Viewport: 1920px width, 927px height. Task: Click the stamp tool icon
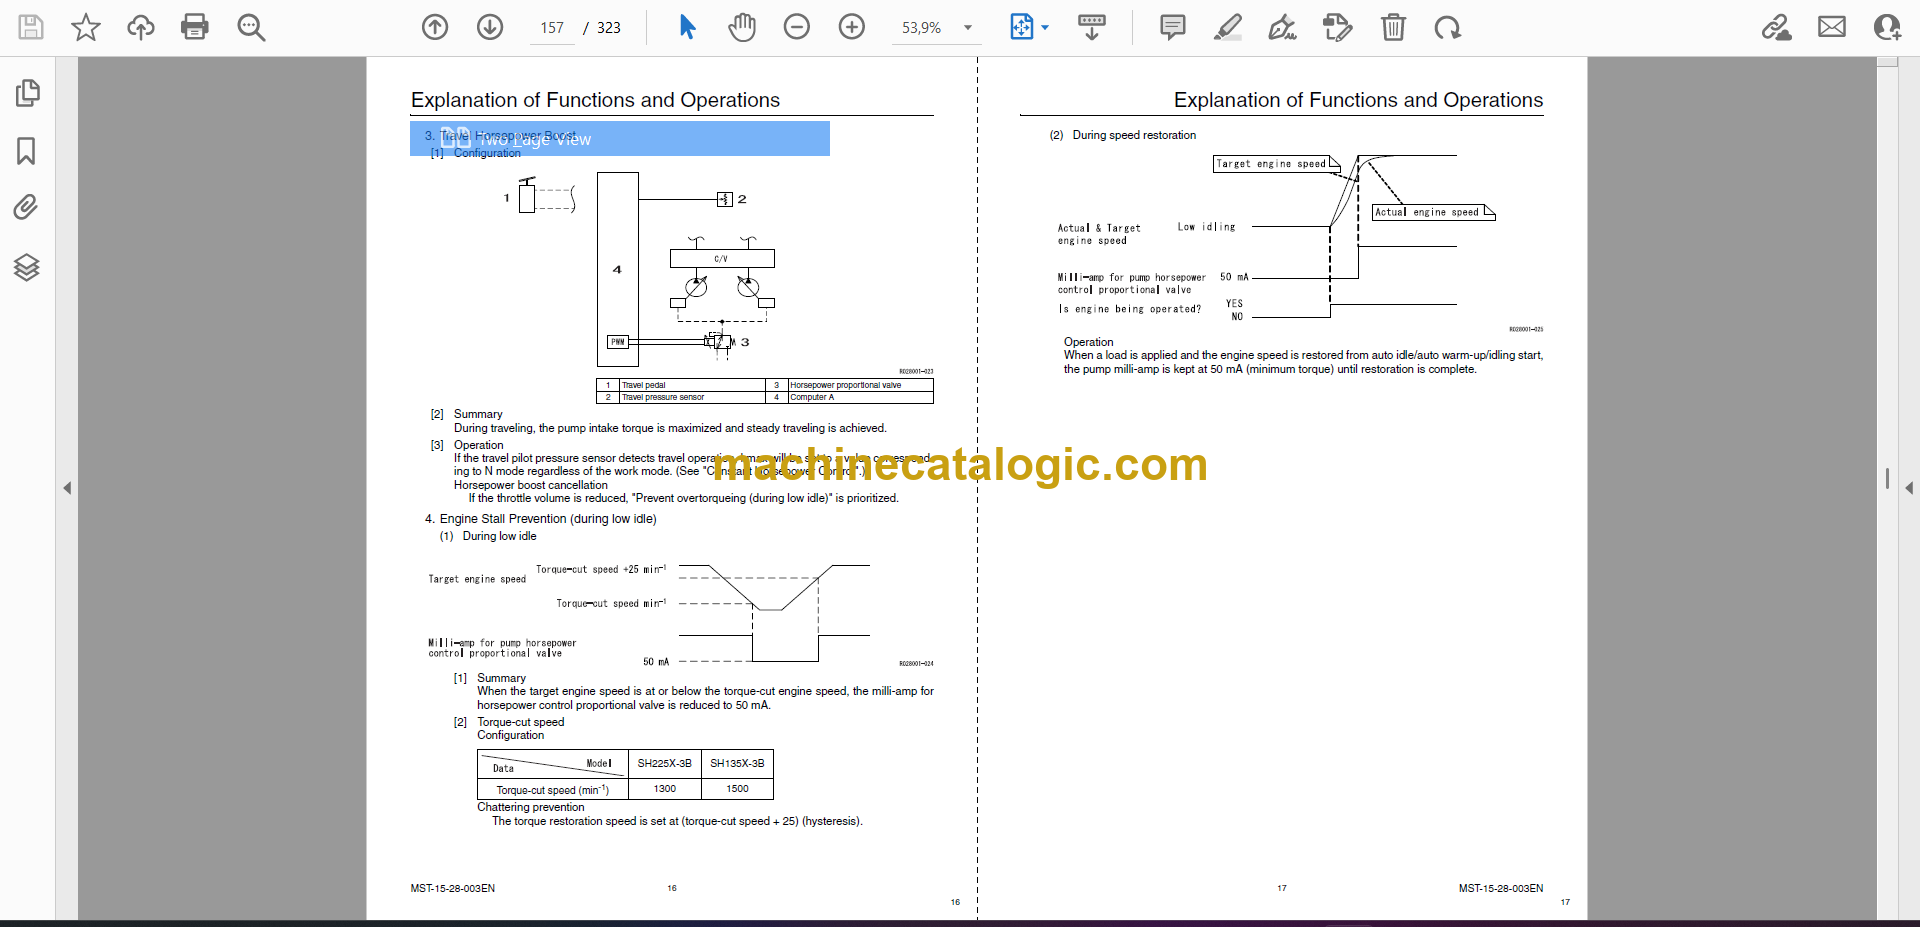point(1337,27)
